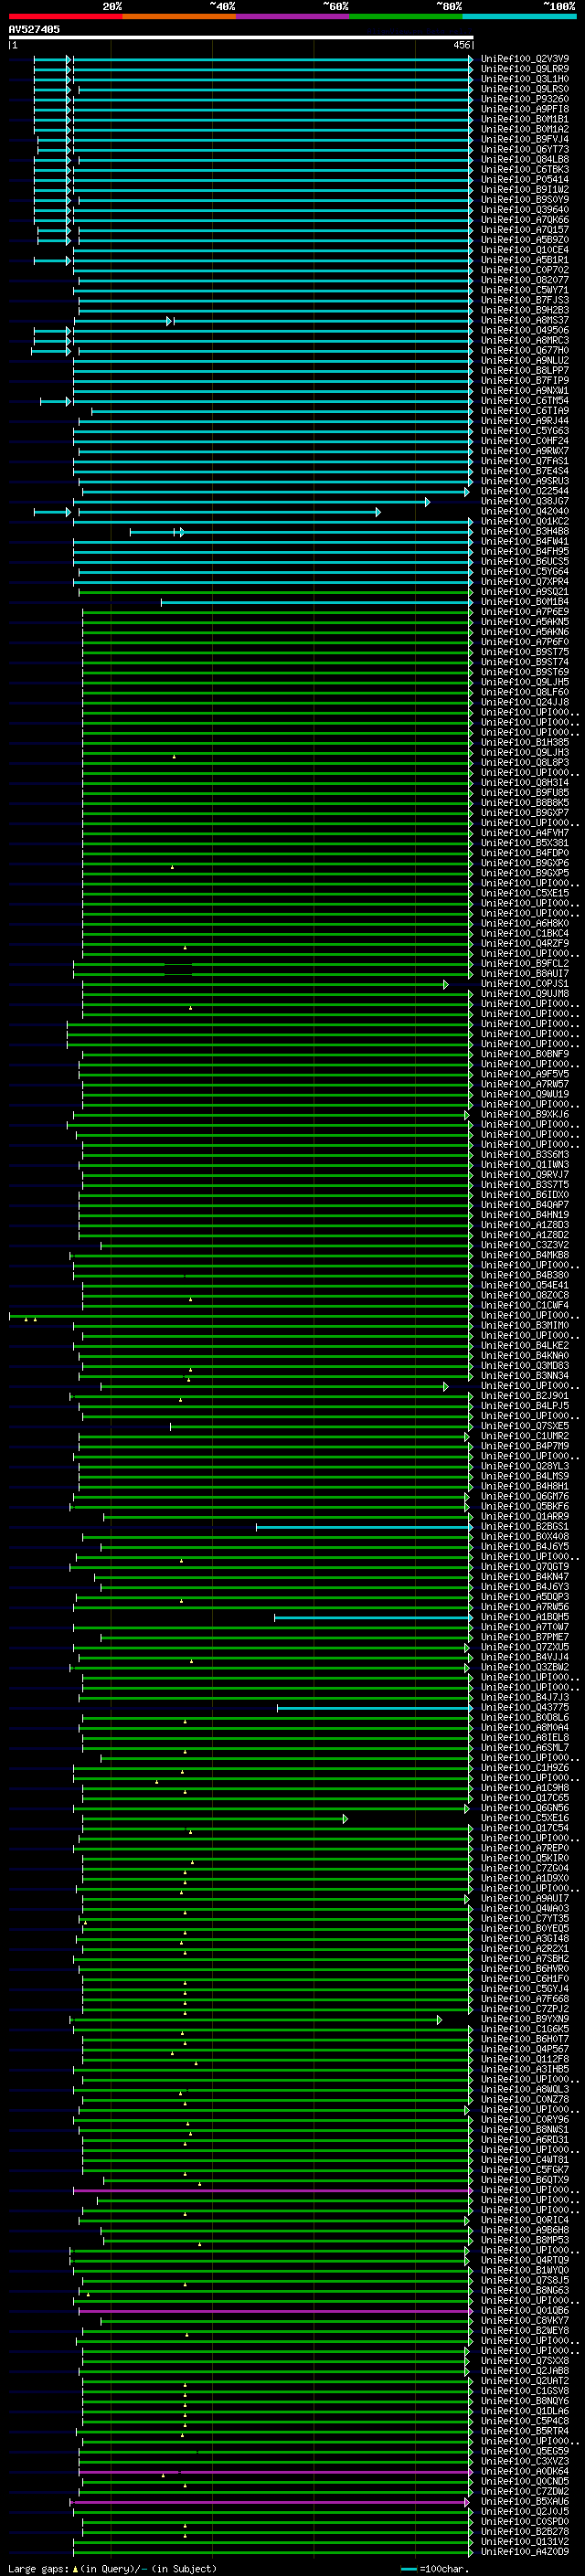Choose the UniRef100_B9ST75 label
The height and width of the screenshot is (2576, 585).
[x=525, y=653]
